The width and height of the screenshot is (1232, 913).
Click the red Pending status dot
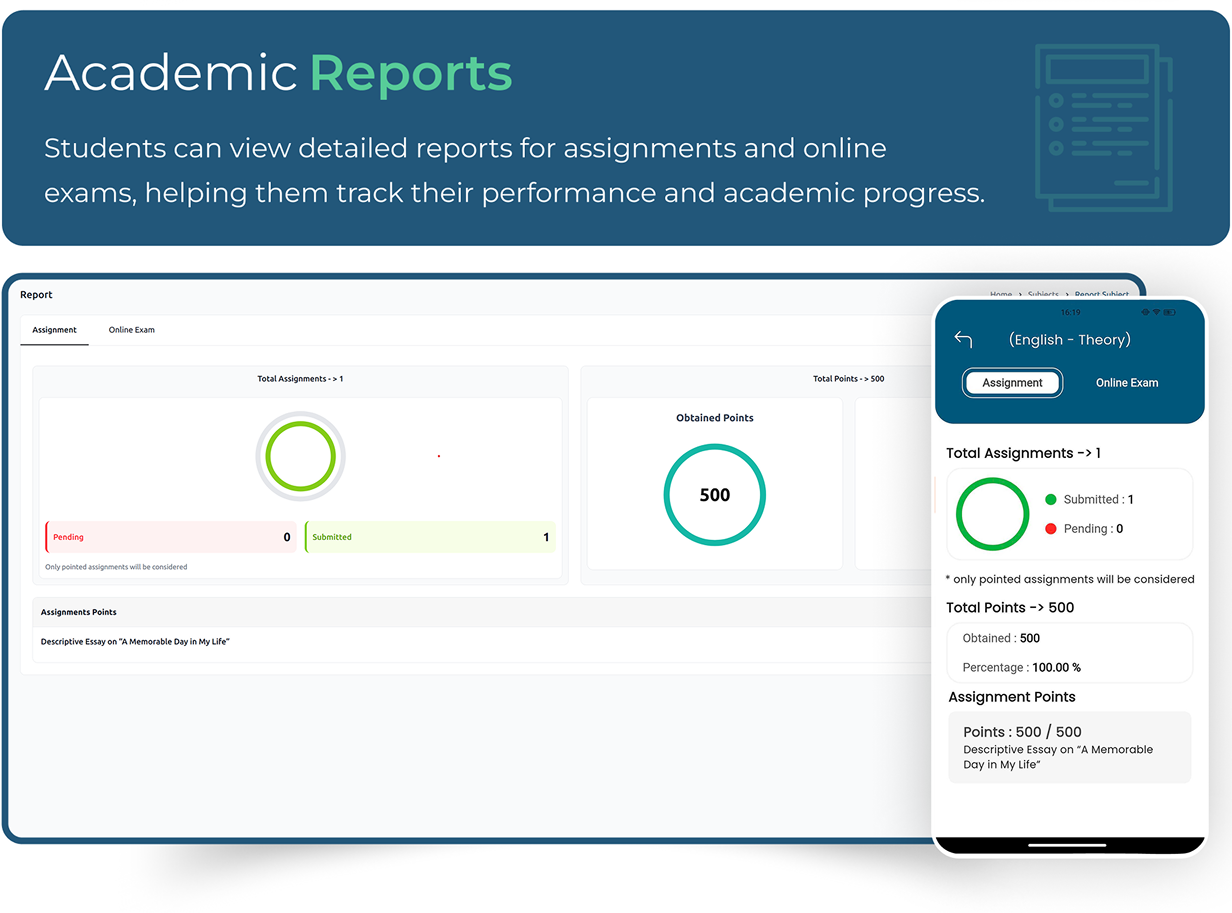(1049, 528)
